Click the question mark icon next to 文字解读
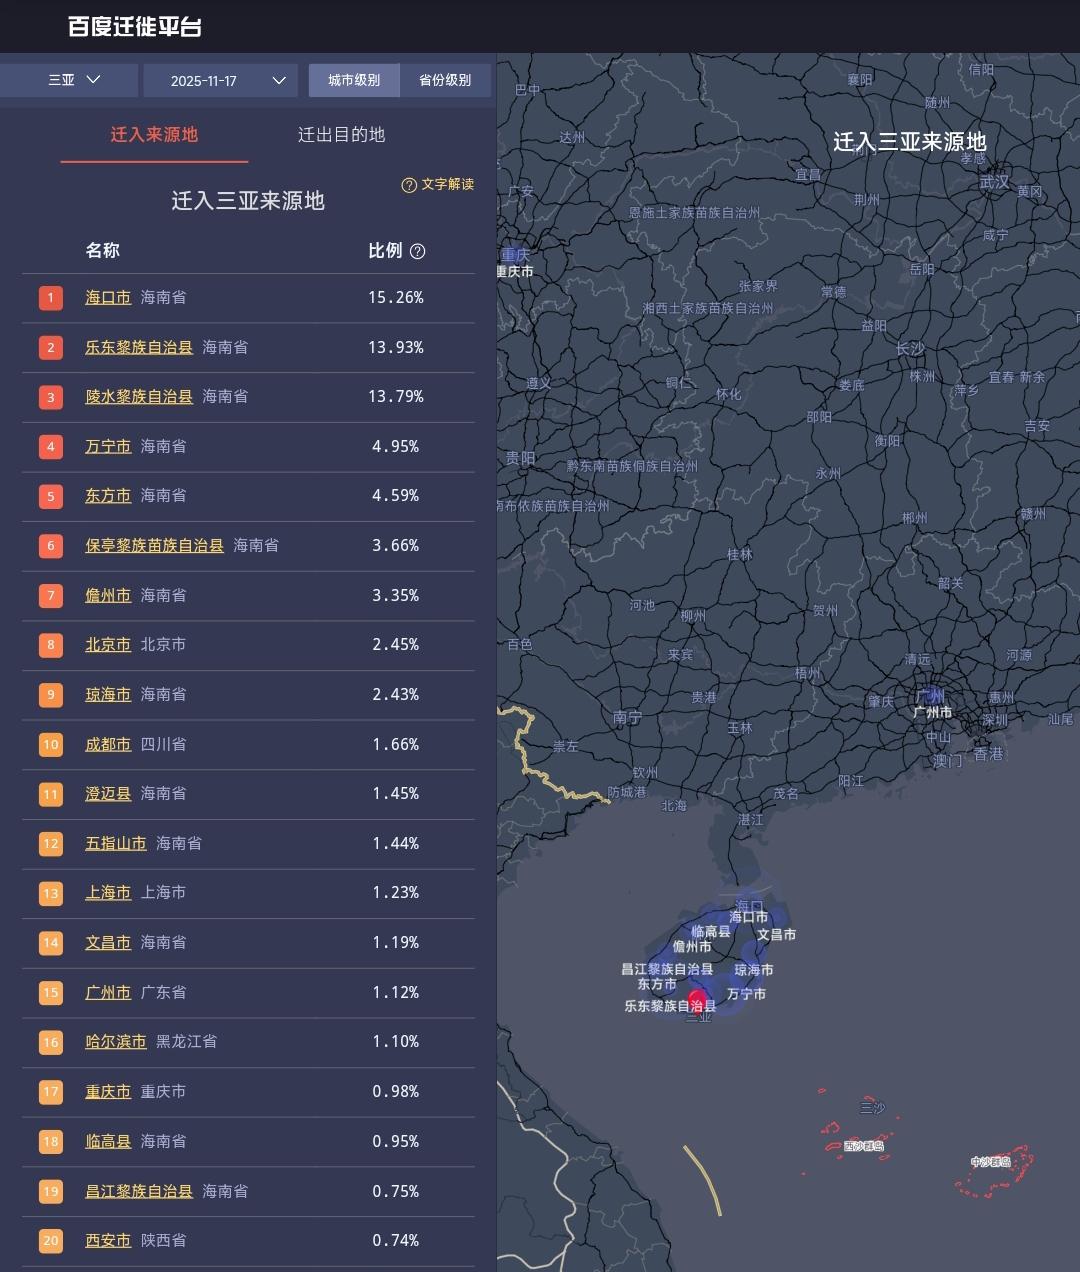1080x1272 pixels. coord(407,185)
